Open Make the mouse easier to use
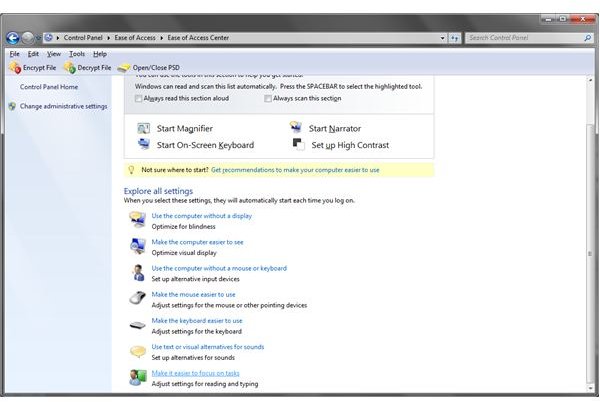Viewport: 600px width, 402px height. click(193, 295)
